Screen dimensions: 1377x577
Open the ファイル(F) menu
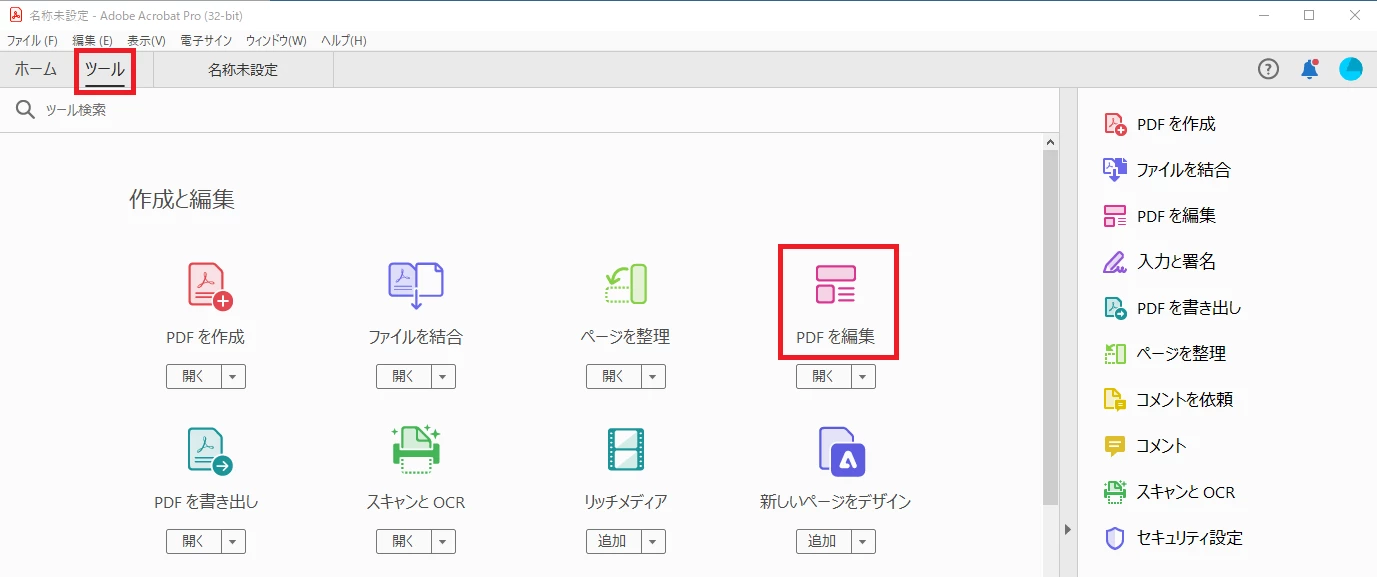point(32,41)
